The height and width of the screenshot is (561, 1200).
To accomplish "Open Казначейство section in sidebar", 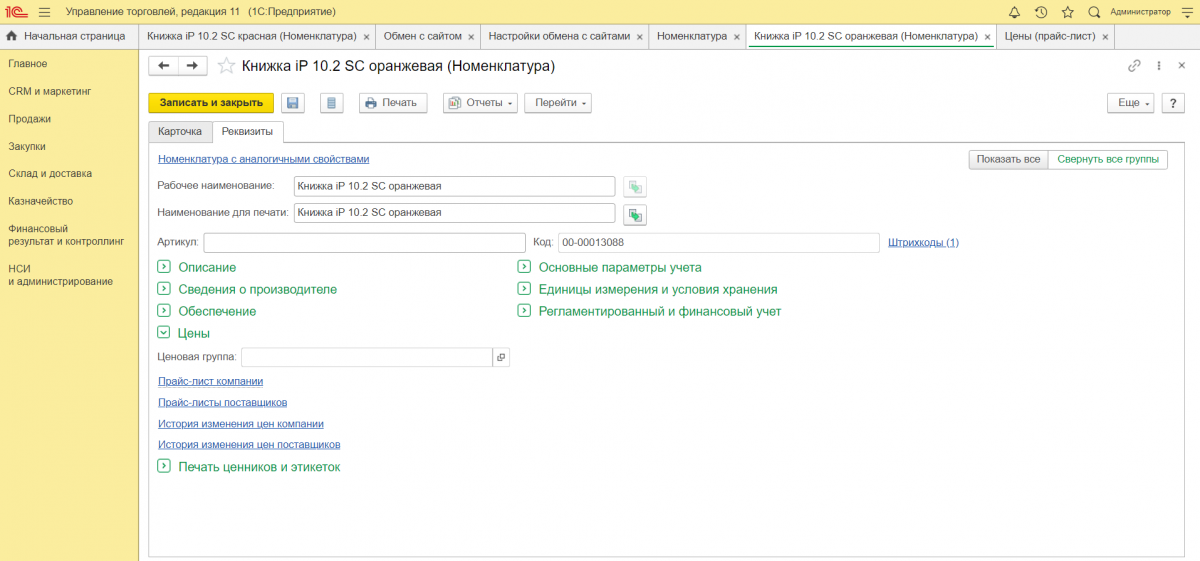I will (40, 201).
